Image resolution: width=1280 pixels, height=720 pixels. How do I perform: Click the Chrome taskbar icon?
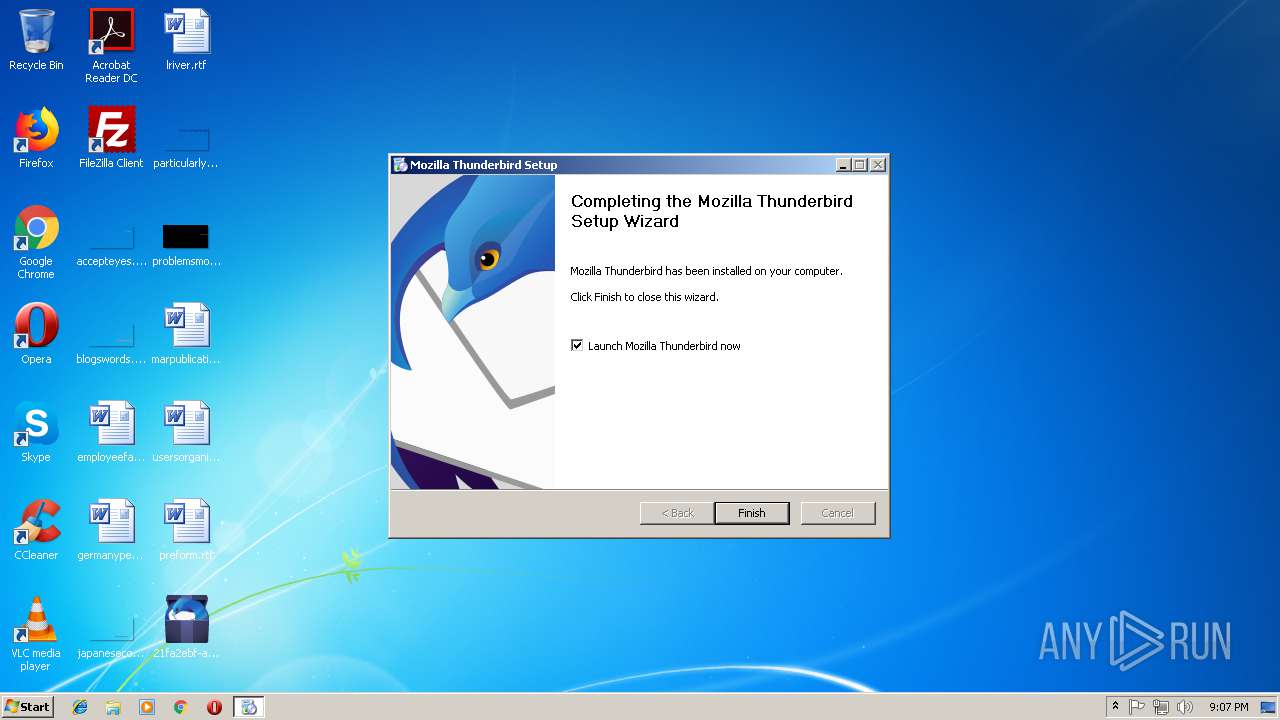click(181, 707)
